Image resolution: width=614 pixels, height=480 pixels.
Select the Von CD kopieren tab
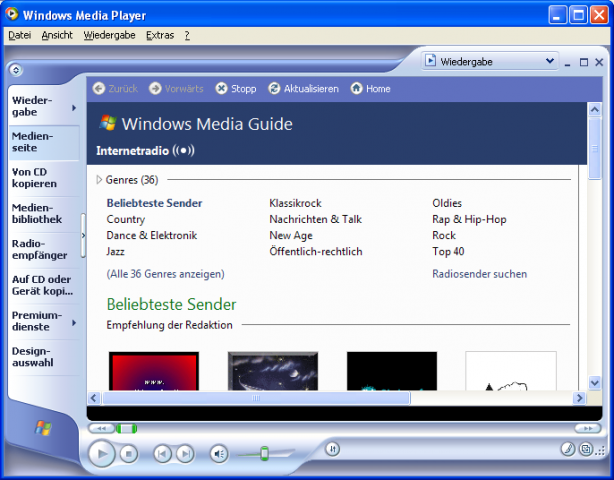click(x=44, y=178)
